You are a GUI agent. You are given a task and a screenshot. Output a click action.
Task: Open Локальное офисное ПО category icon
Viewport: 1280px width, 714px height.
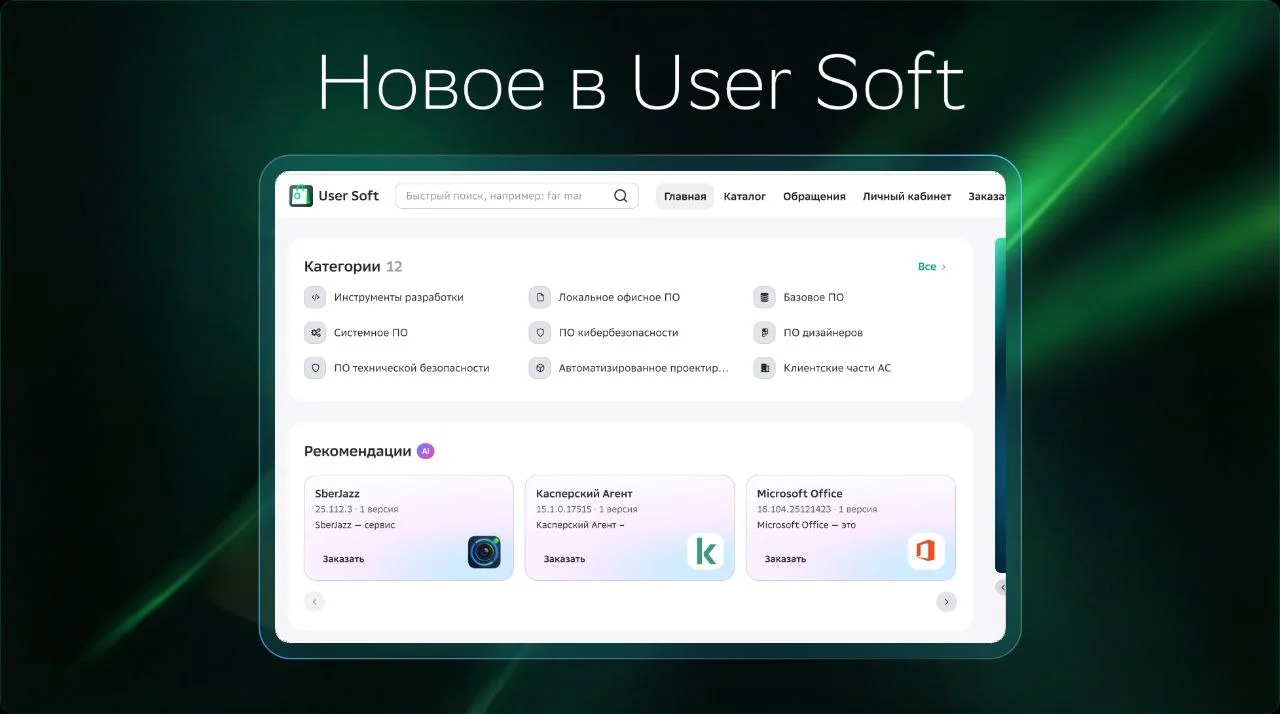(x=540, y=297)
